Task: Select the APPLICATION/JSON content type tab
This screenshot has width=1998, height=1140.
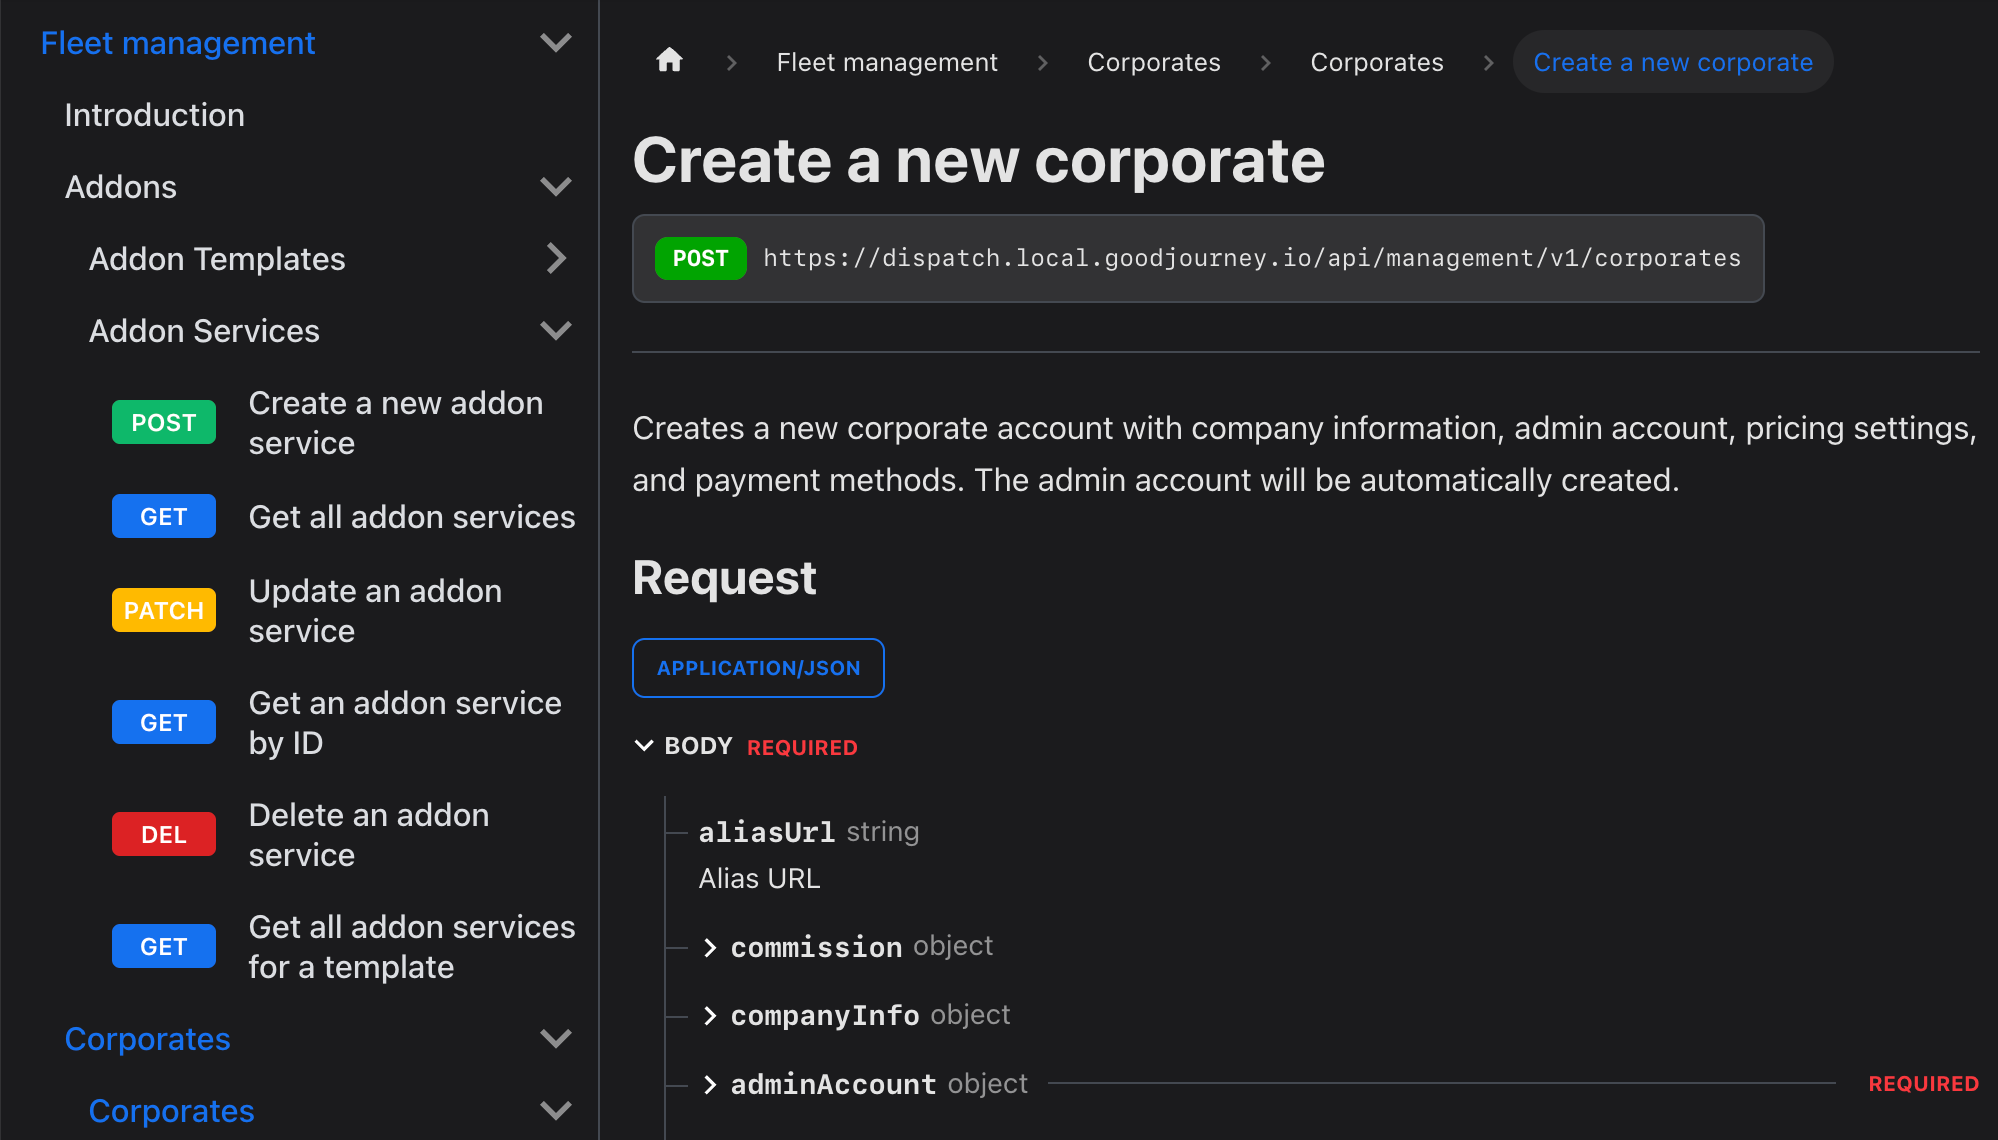Action: point(758,668)
